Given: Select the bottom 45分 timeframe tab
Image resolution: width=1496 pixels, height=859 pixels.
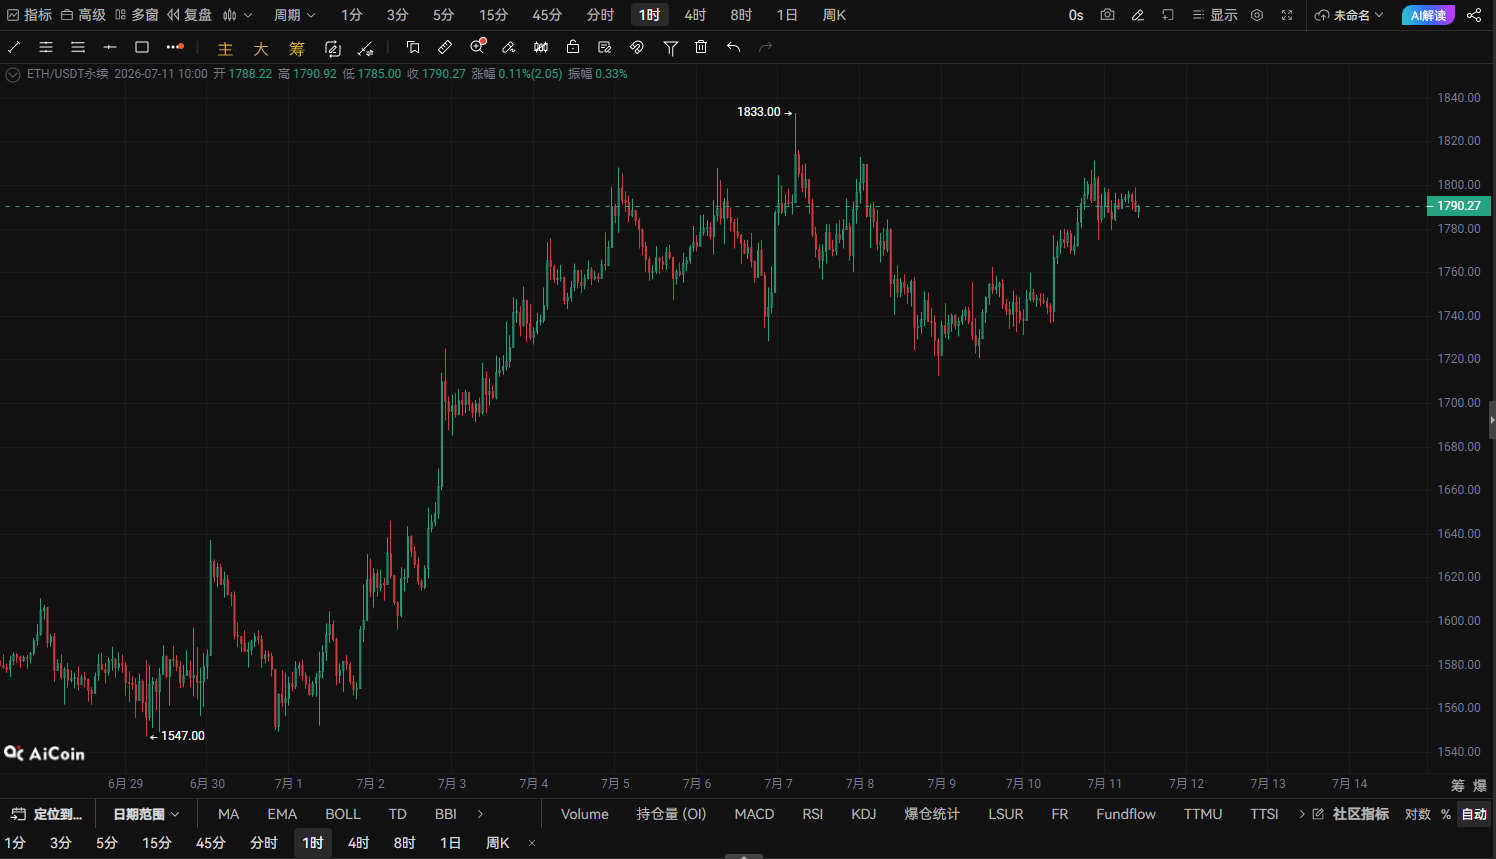Looking at the screenshot, I should (210, 843).
